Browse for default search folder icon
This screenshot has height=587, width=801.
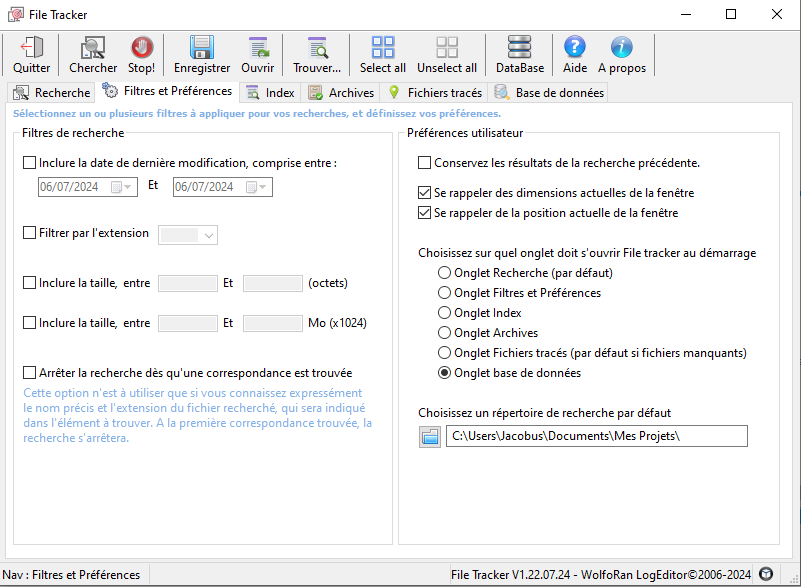(430, 436)
